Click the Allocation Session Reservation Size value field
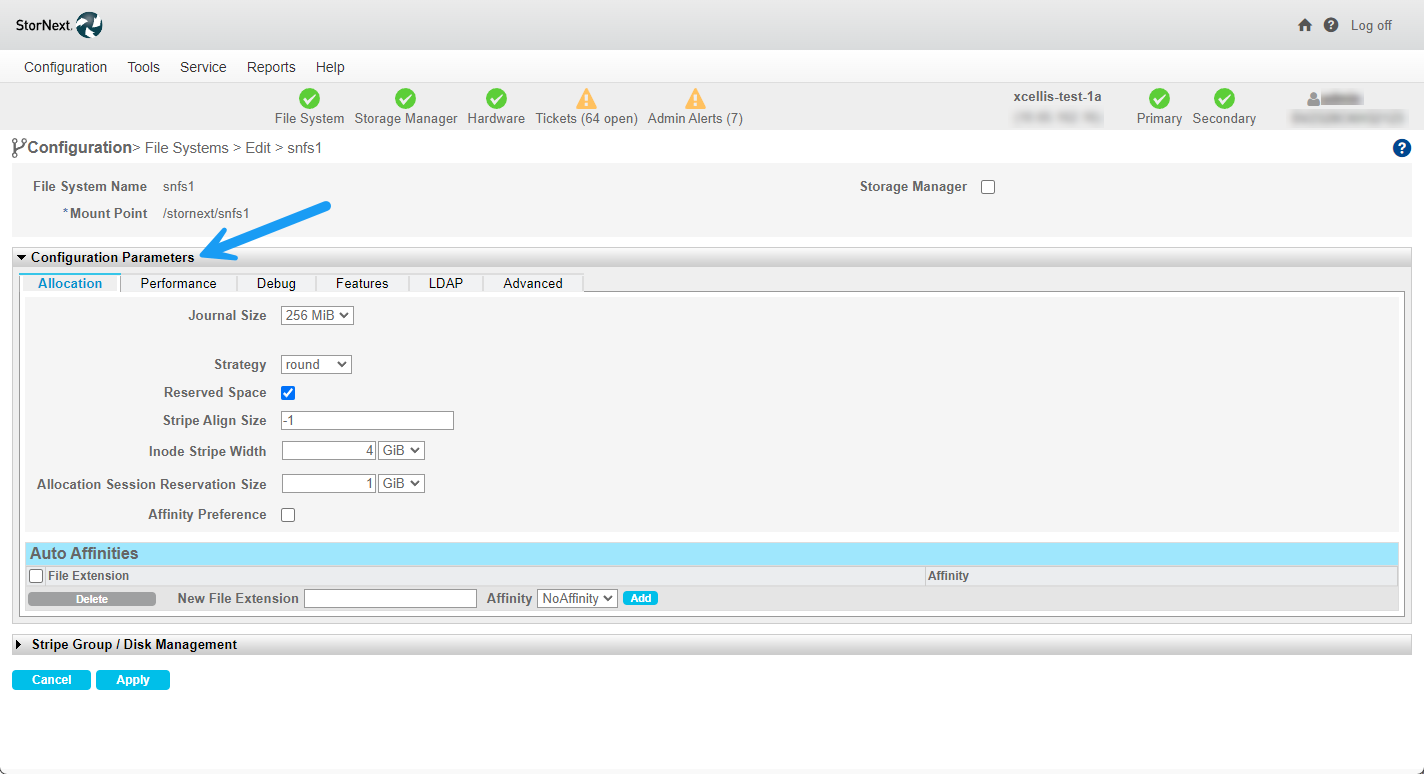Image resolution: width=1424 pixels, height=774 pixels. 329,483
